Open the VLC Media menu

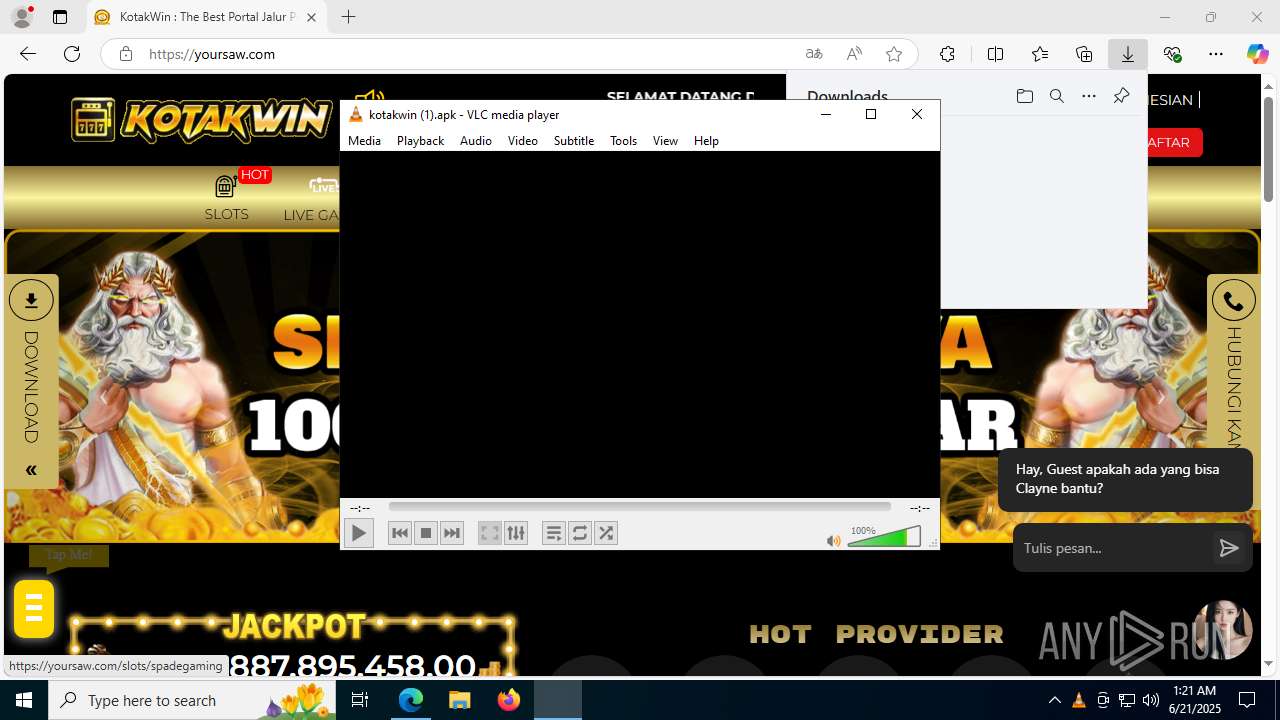tap(364, 141)
